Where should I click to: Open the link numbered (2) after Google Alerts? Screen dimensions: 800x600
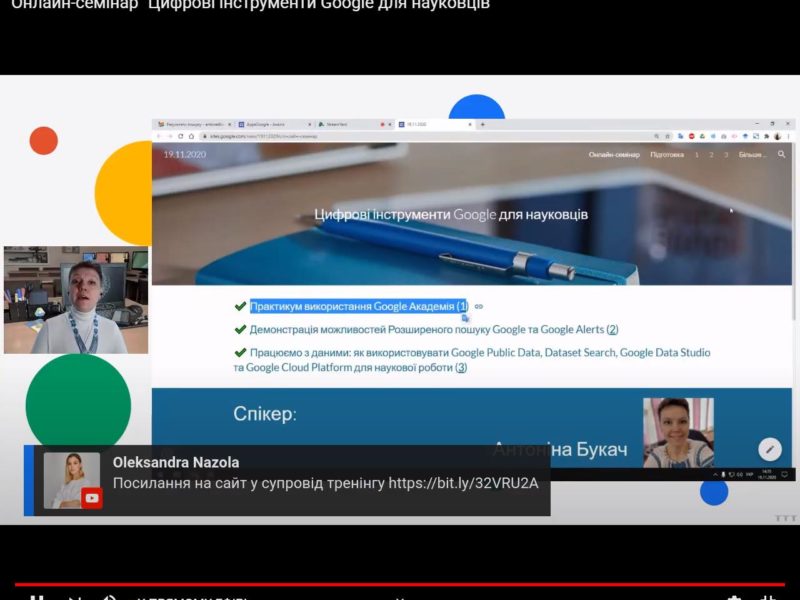tap(612, 330)
